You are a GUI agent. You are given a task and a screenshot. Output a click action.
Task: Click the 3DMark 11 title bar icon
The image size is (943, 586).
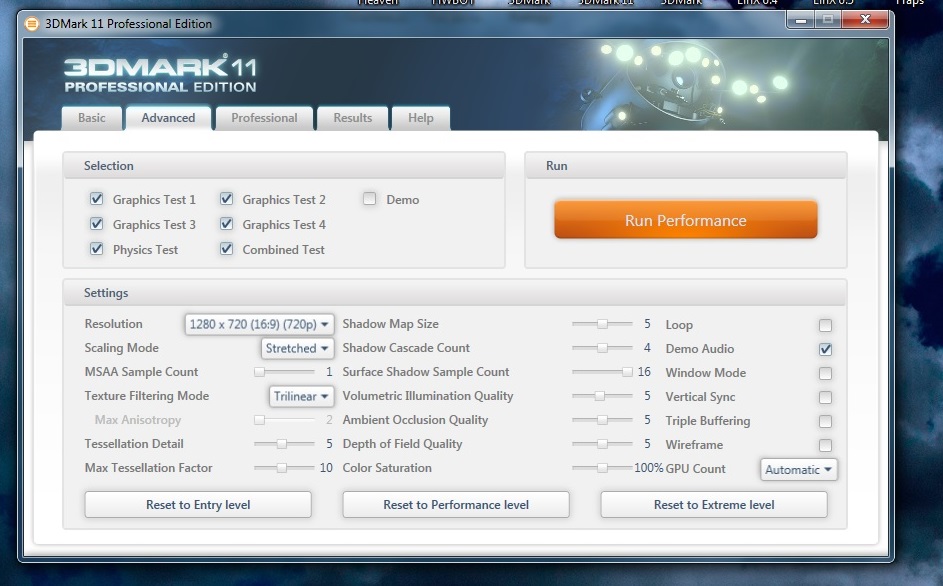pos(32,24)
